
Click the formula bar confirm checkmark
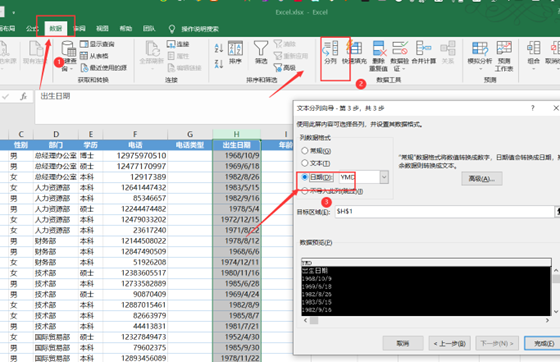tap(5, 96)
